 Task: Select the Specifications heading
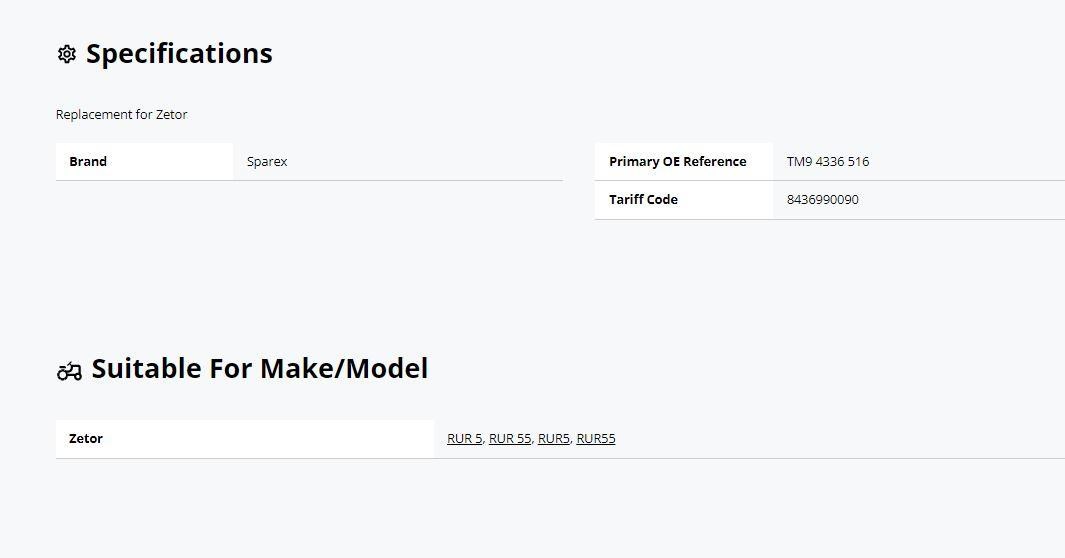[x=179, y=54]
